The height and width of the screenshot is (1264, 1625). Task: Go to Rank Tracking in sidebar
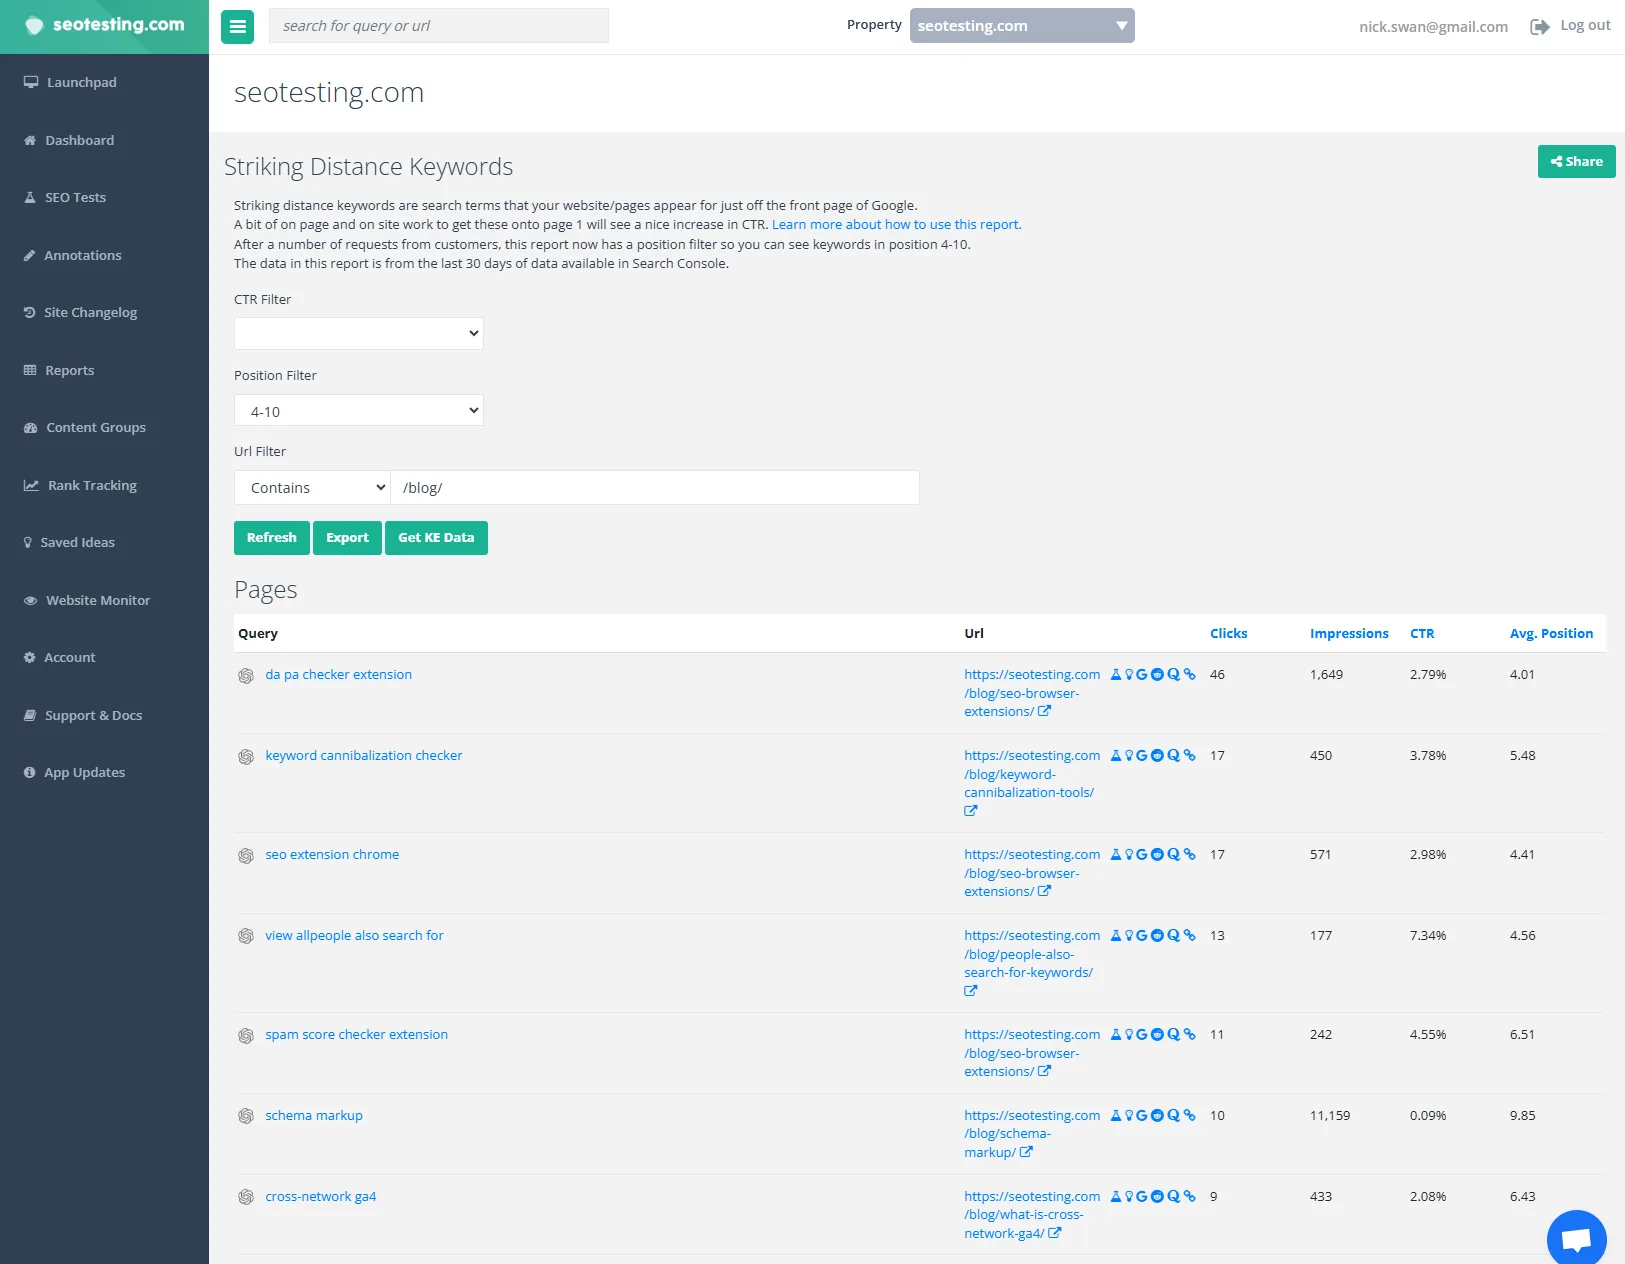[x=92, y=486]
